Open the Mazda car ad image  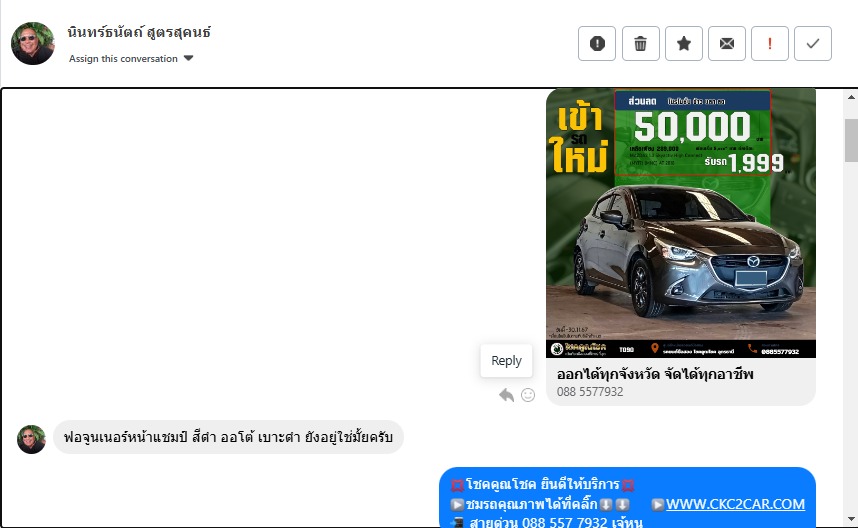pos(681,223)
